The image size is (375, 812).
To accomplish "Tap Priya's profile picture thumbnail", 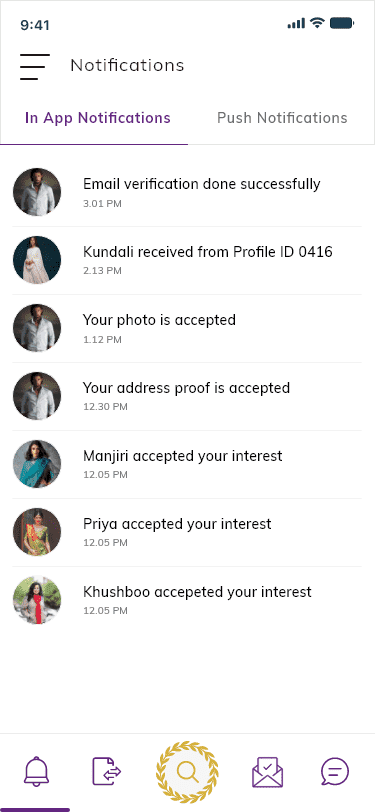I will click(37, 532).
